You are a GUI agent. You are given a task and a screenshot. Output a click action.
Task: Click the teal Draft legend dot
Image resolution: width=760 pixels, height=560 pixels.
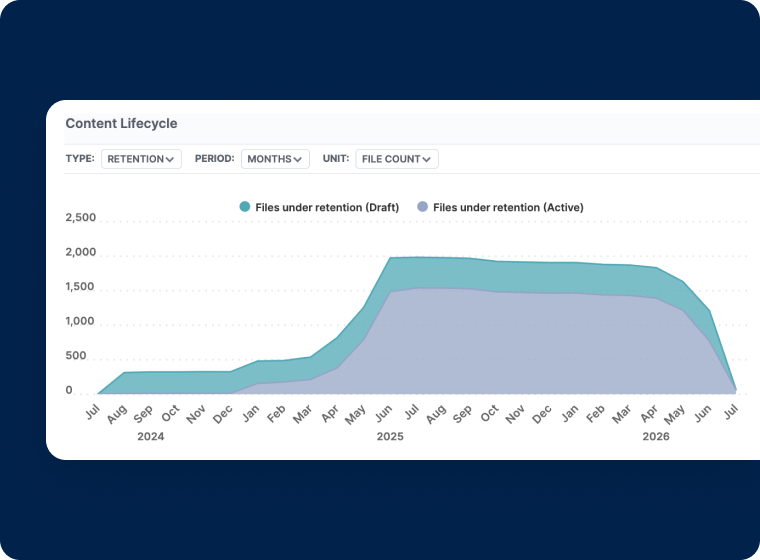pyautogui.click(x=244, y=207)
